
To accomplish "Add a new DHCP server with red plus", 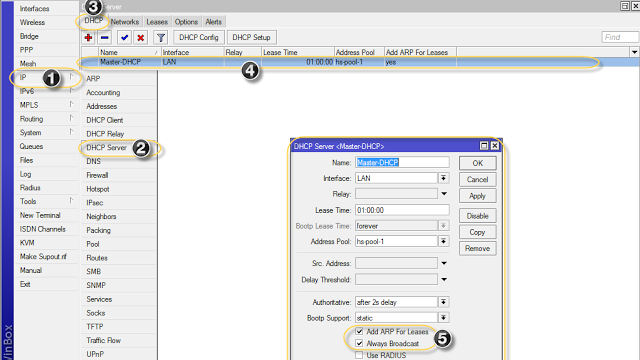I will 88,38.
